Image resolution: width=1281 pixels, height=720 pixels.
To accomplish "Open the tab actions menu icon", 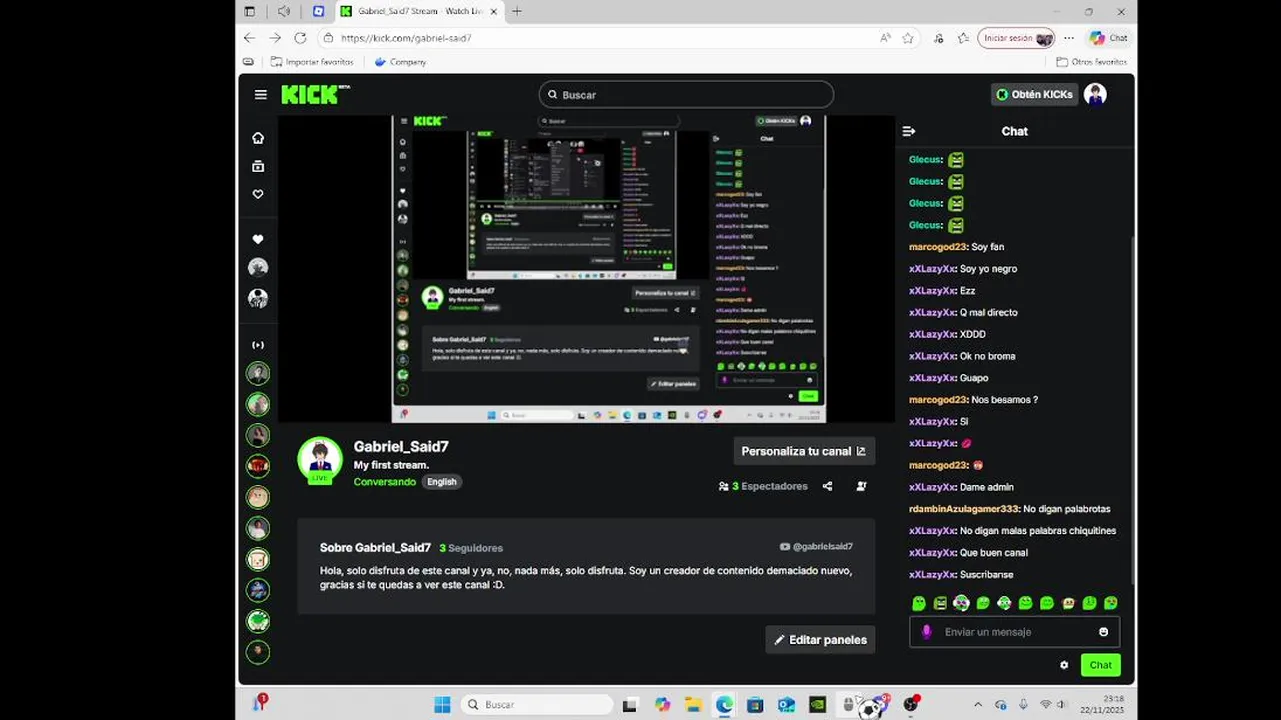I will (250, 11).
